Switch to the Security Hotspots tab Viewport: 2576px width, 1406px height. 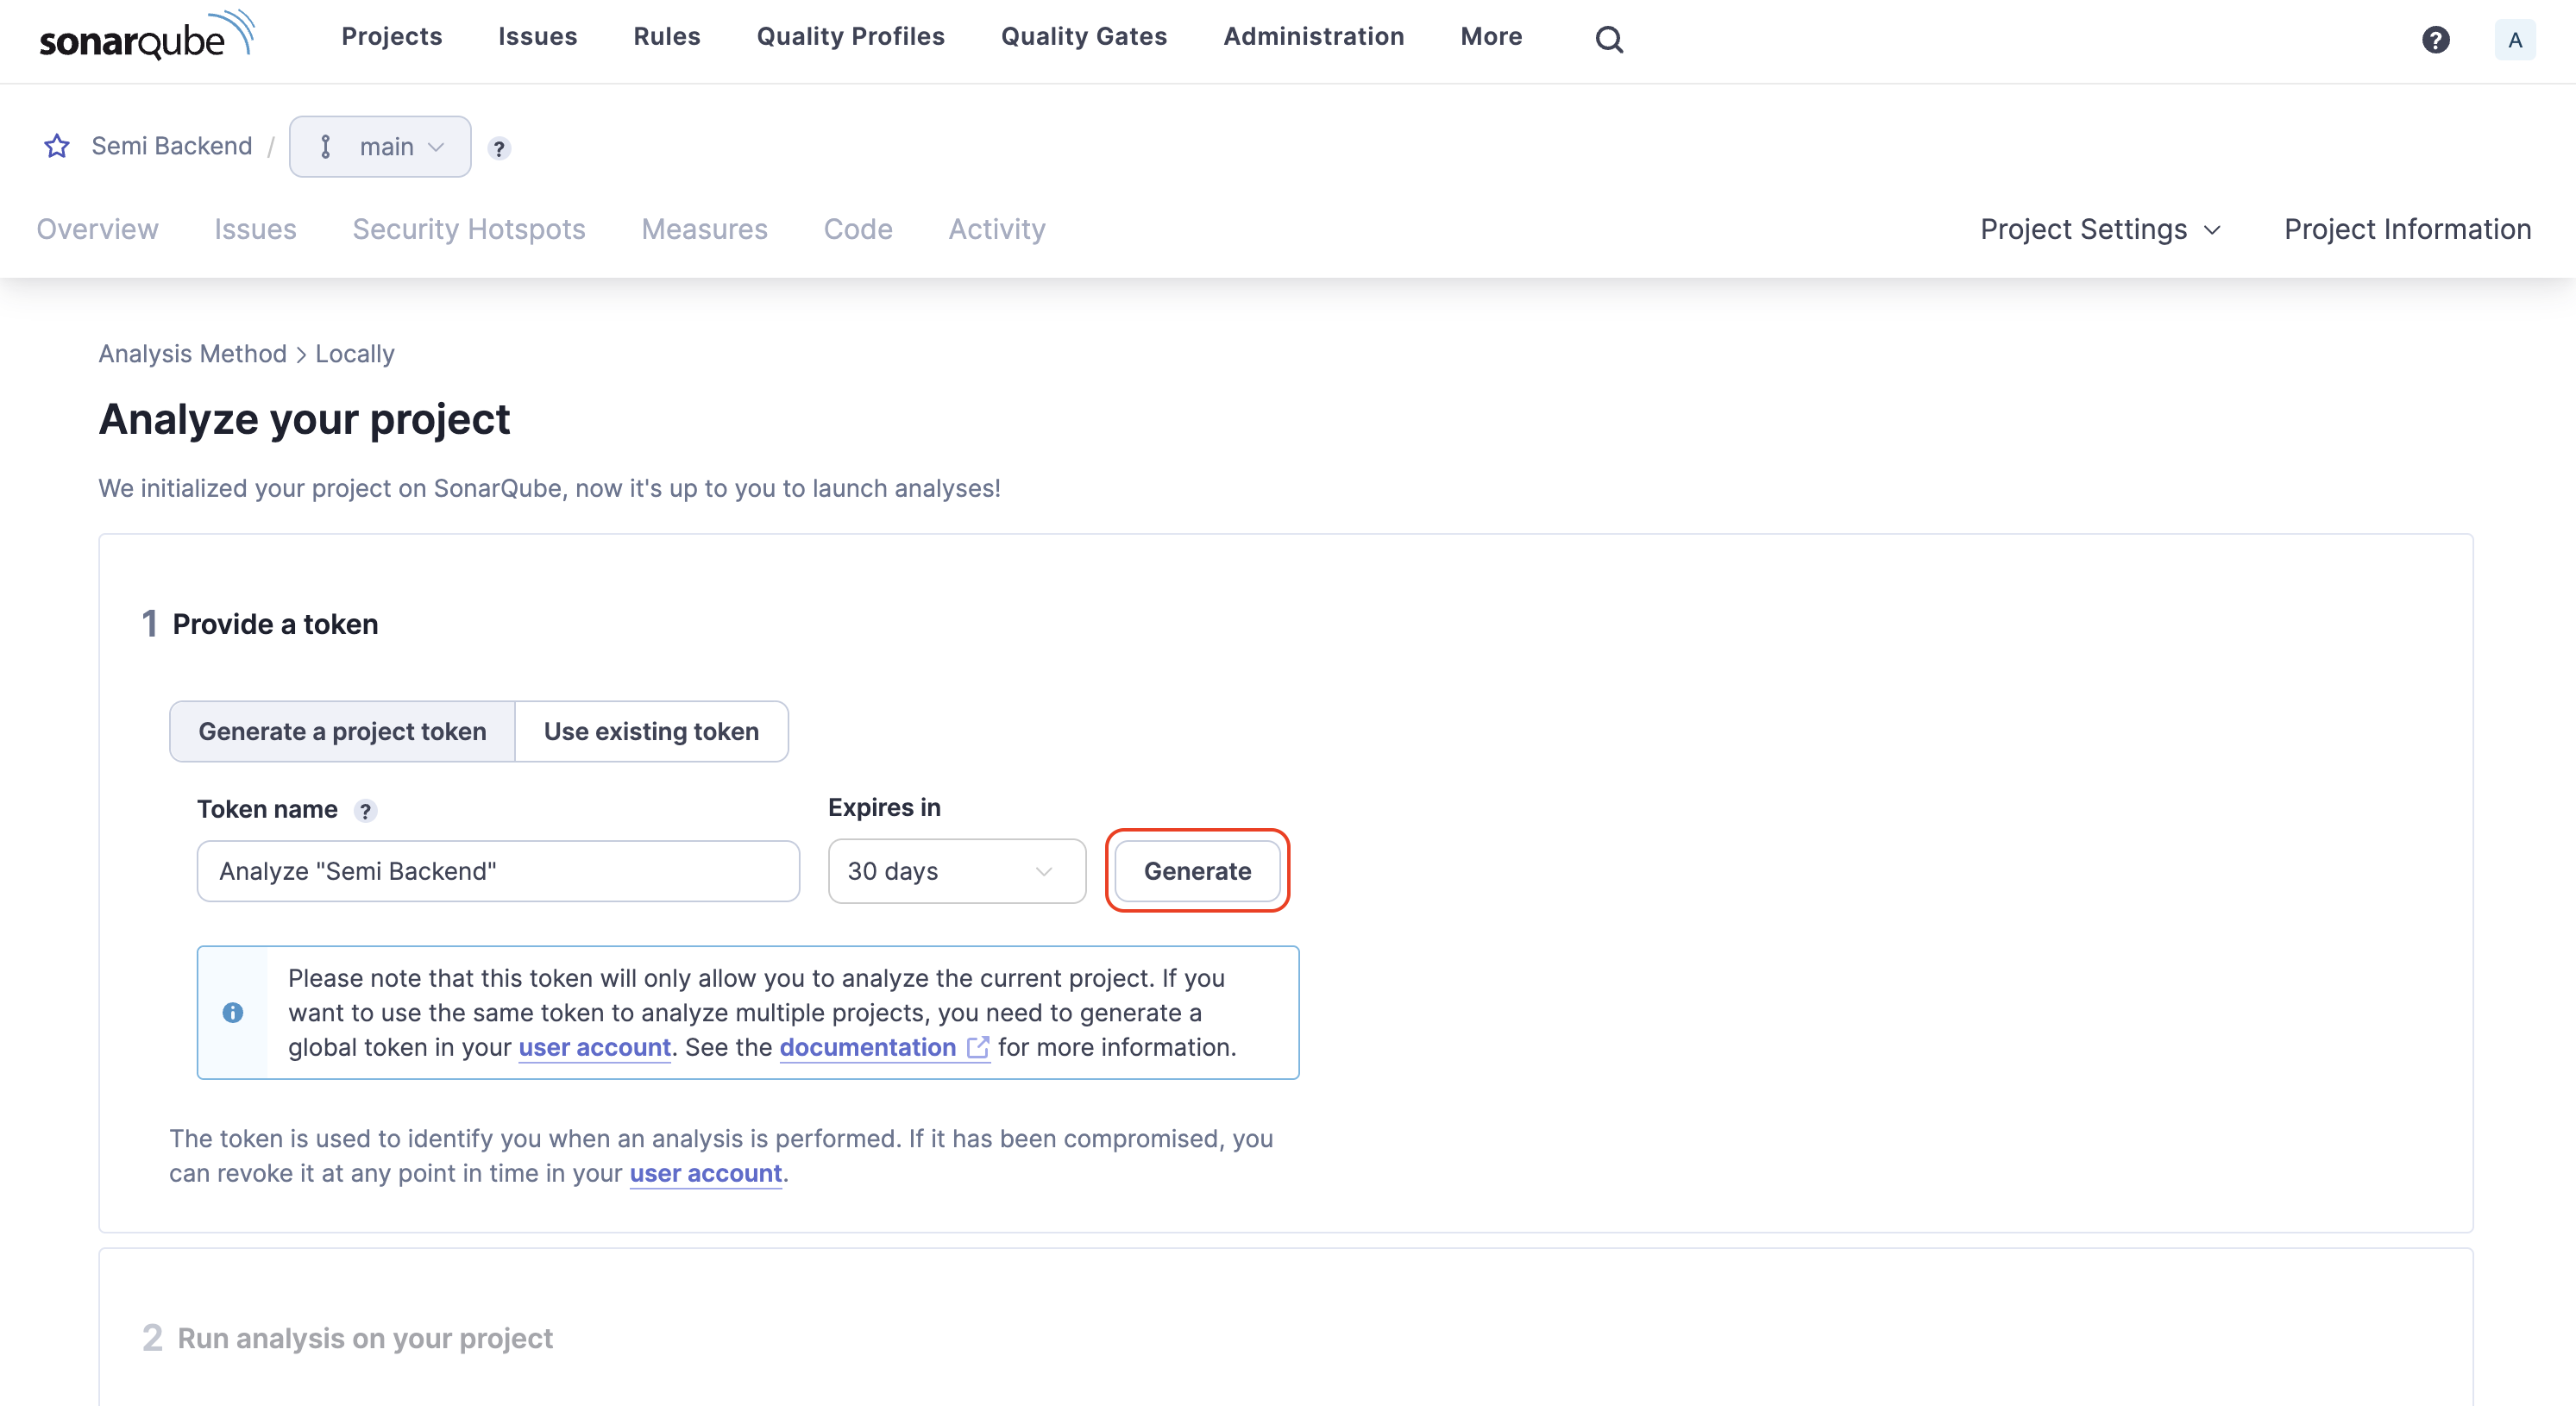469,229
